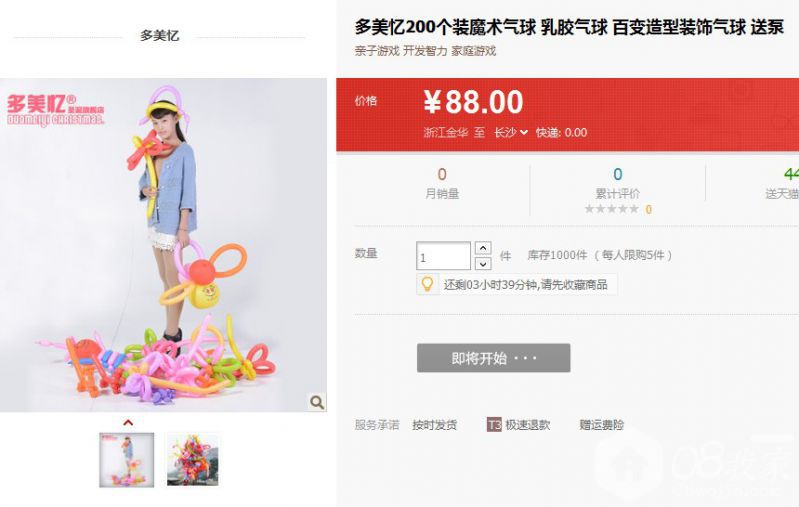Select the second balloon bouquet thumbnail
The width and height of the screenshot is (799, 507).
(193, 460)
